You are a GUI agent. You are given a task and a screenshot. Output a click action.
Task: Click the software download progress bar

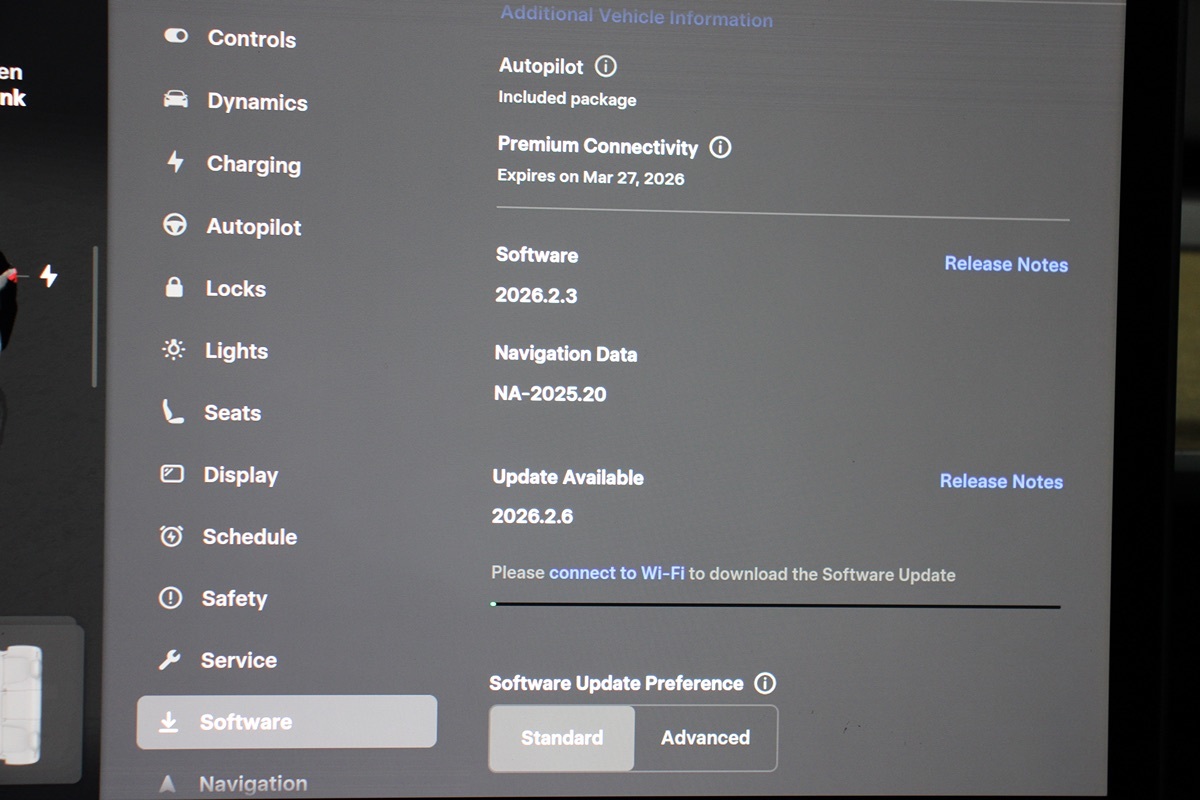[x=776, y=605]
